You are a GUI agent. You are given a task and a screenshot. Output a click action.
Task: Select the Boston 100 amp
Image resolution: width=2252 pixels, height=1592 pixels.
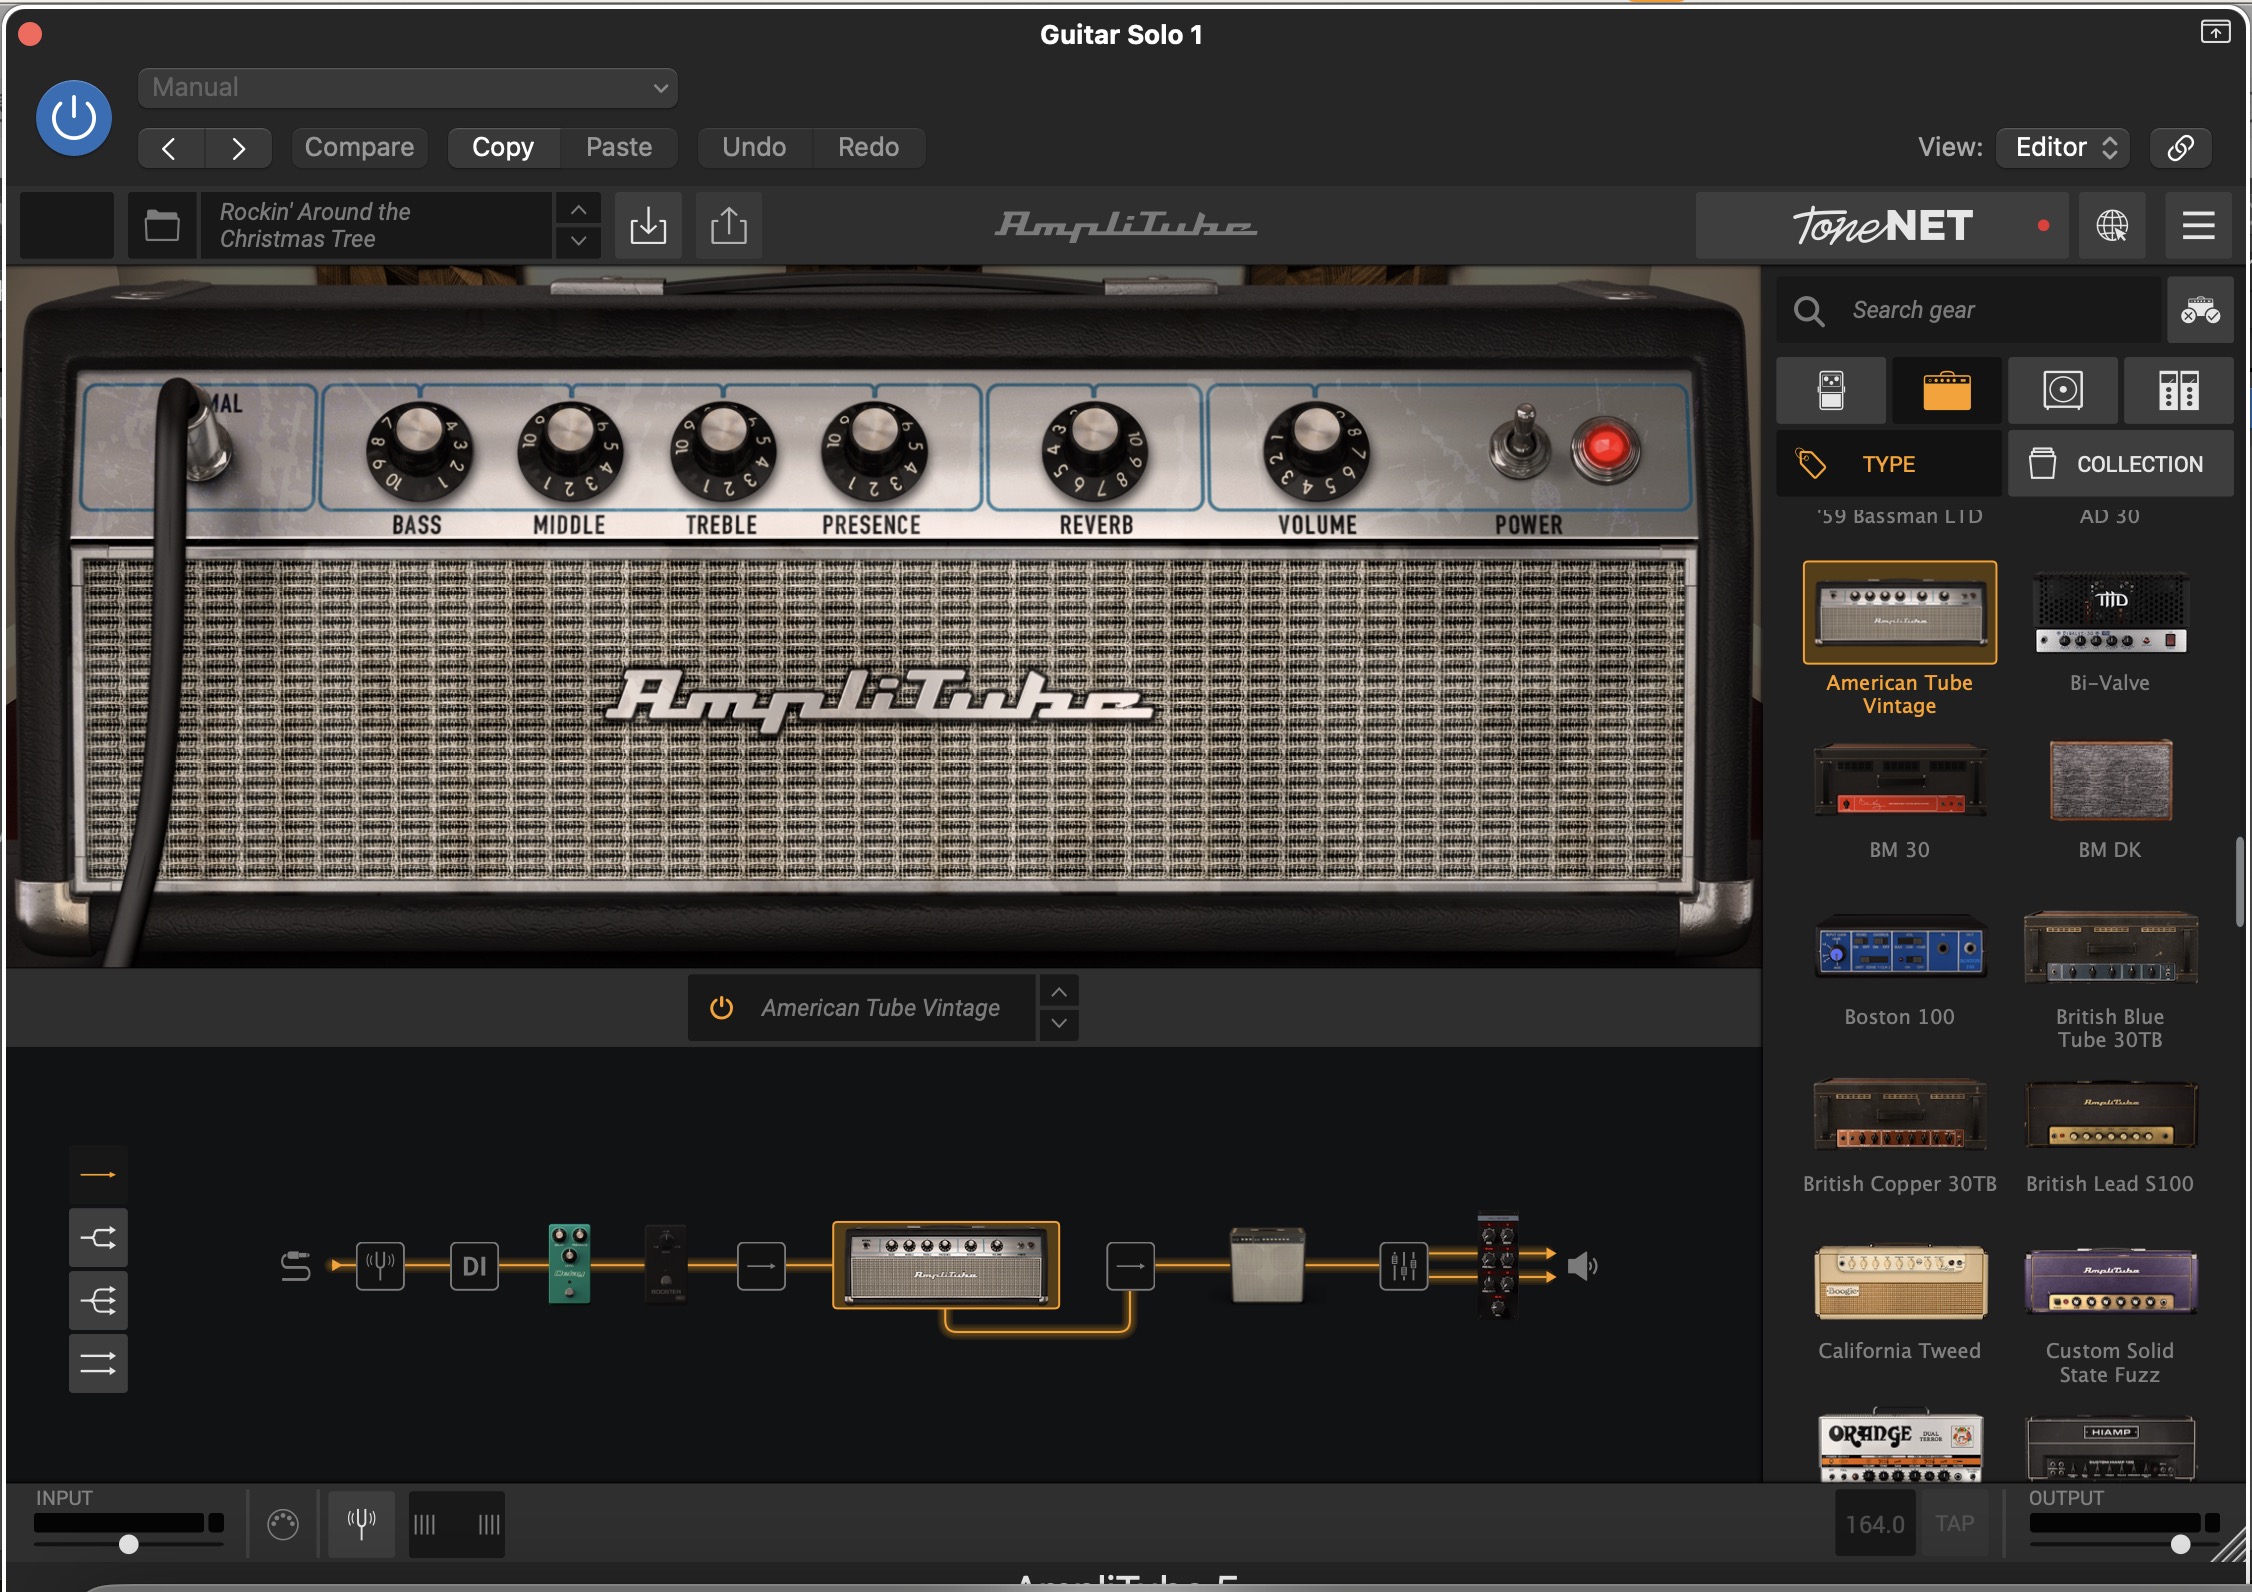point(1900,946)
